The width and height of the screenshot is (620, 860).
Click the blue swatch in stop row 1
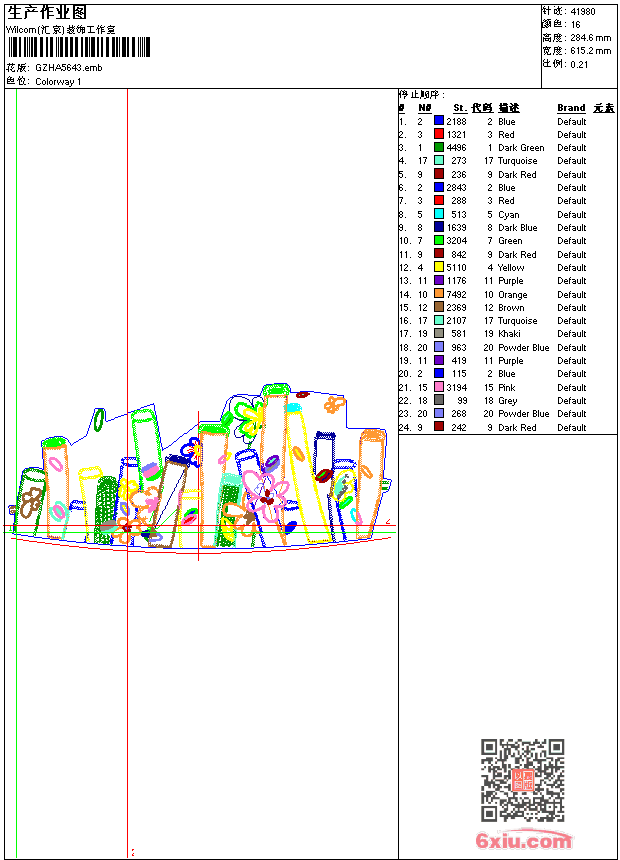[439, 121]
